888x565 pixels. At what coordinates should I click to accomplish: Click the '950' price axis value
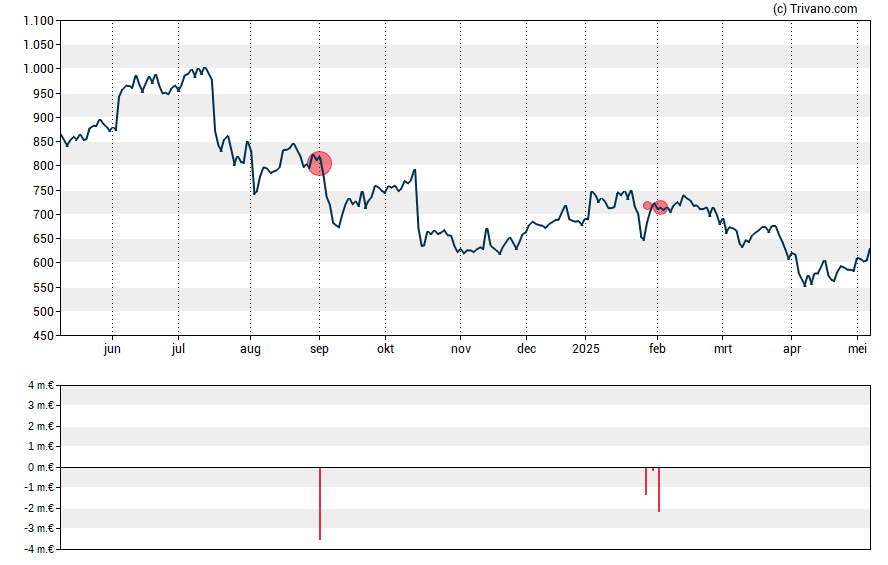pos(44,93)
